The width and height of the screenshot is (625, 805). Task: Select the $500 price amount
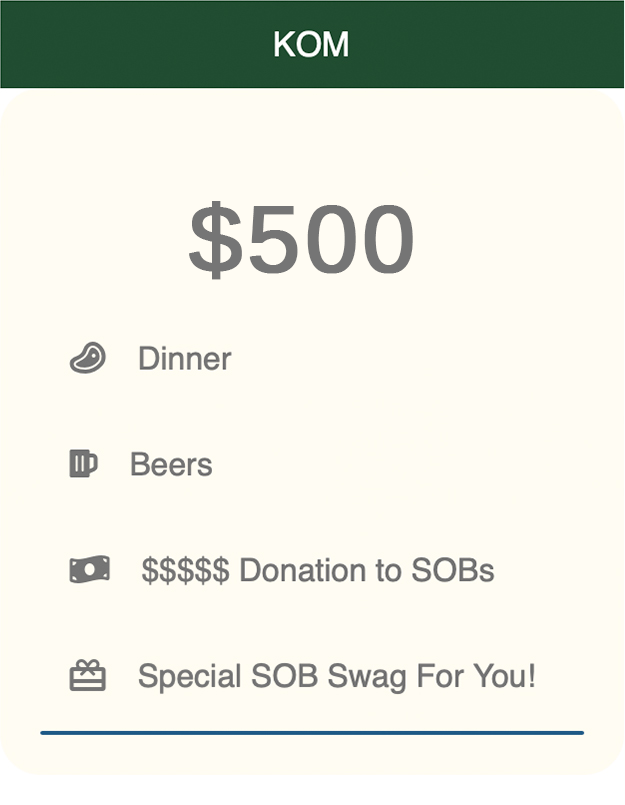(x=301, y=240)
